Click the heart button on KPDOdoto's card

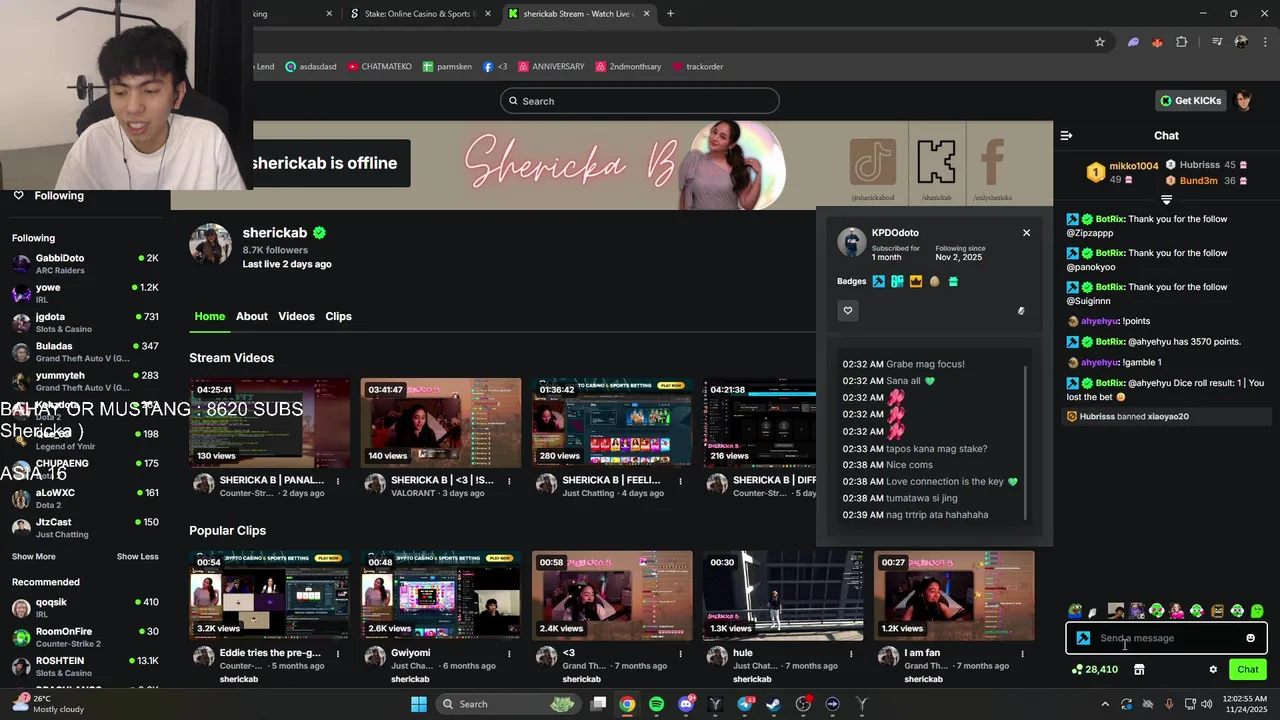tap(848, 311)
